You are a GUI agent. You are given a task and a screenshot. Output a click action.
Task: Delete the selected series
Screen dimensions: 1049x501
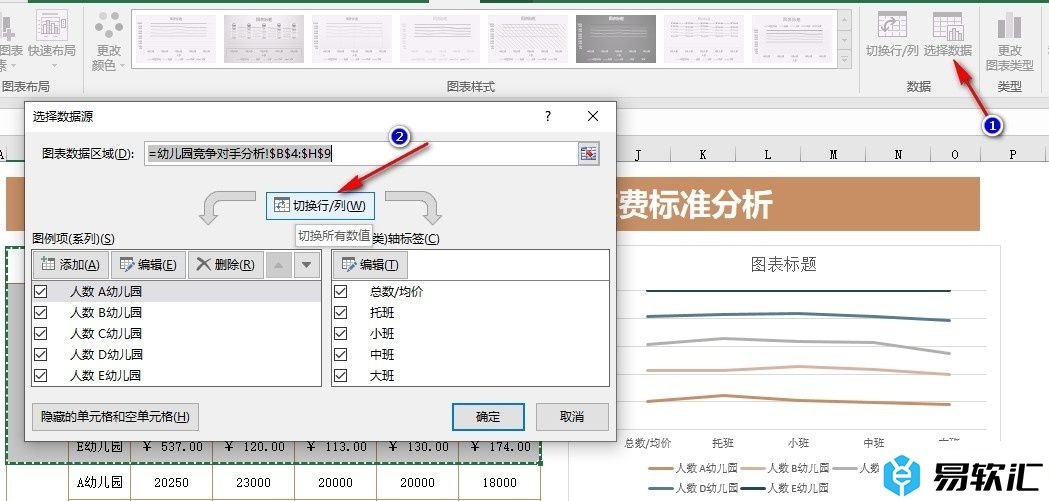225,265
